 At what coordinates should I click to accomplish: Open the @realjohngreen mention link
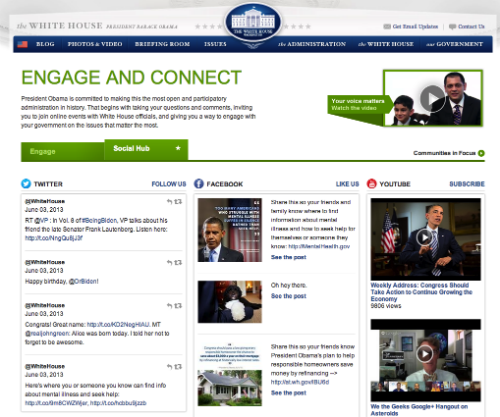coord(47,333)
